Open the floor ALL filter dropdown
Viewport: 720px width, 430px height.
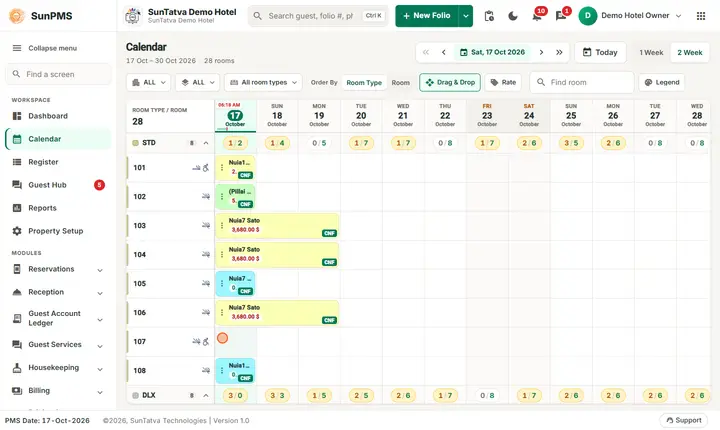point(197,83)
